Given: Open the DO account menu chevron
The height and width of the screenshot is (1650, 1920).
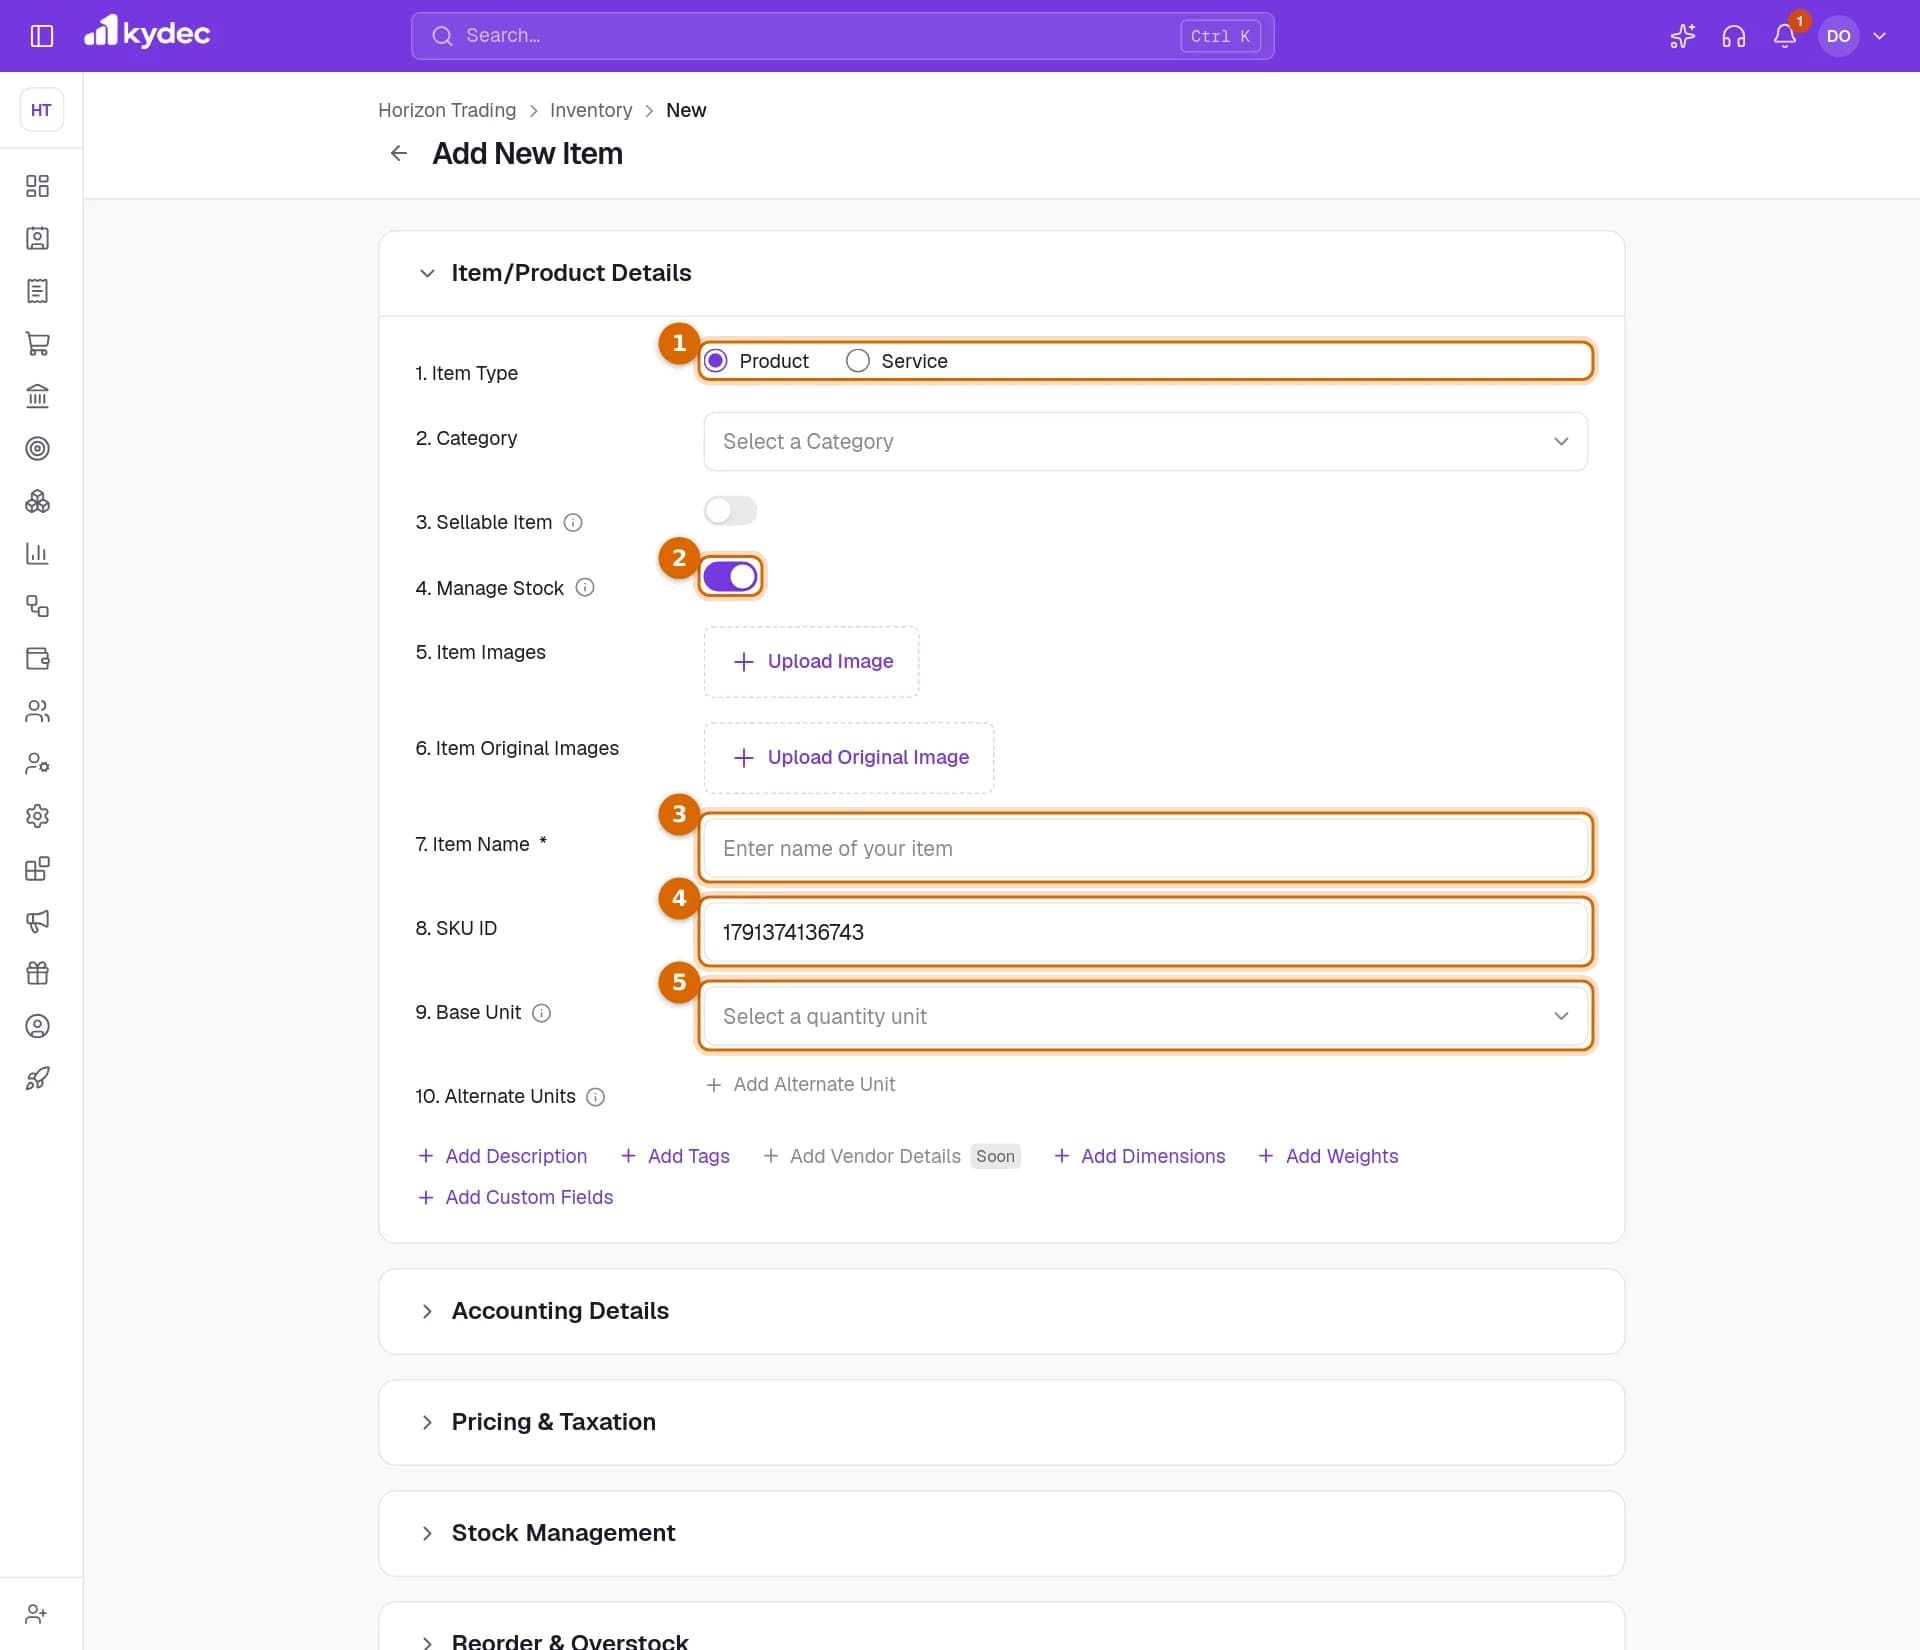Looking at the screenshot, I should pyautogui.click(x=1879, y=36).
